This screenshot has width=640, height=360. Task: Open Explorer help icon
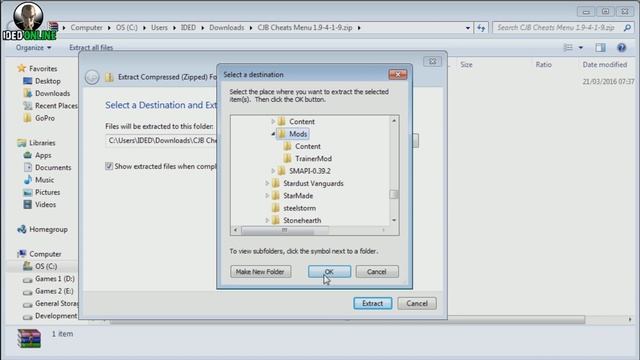(621, 48)
